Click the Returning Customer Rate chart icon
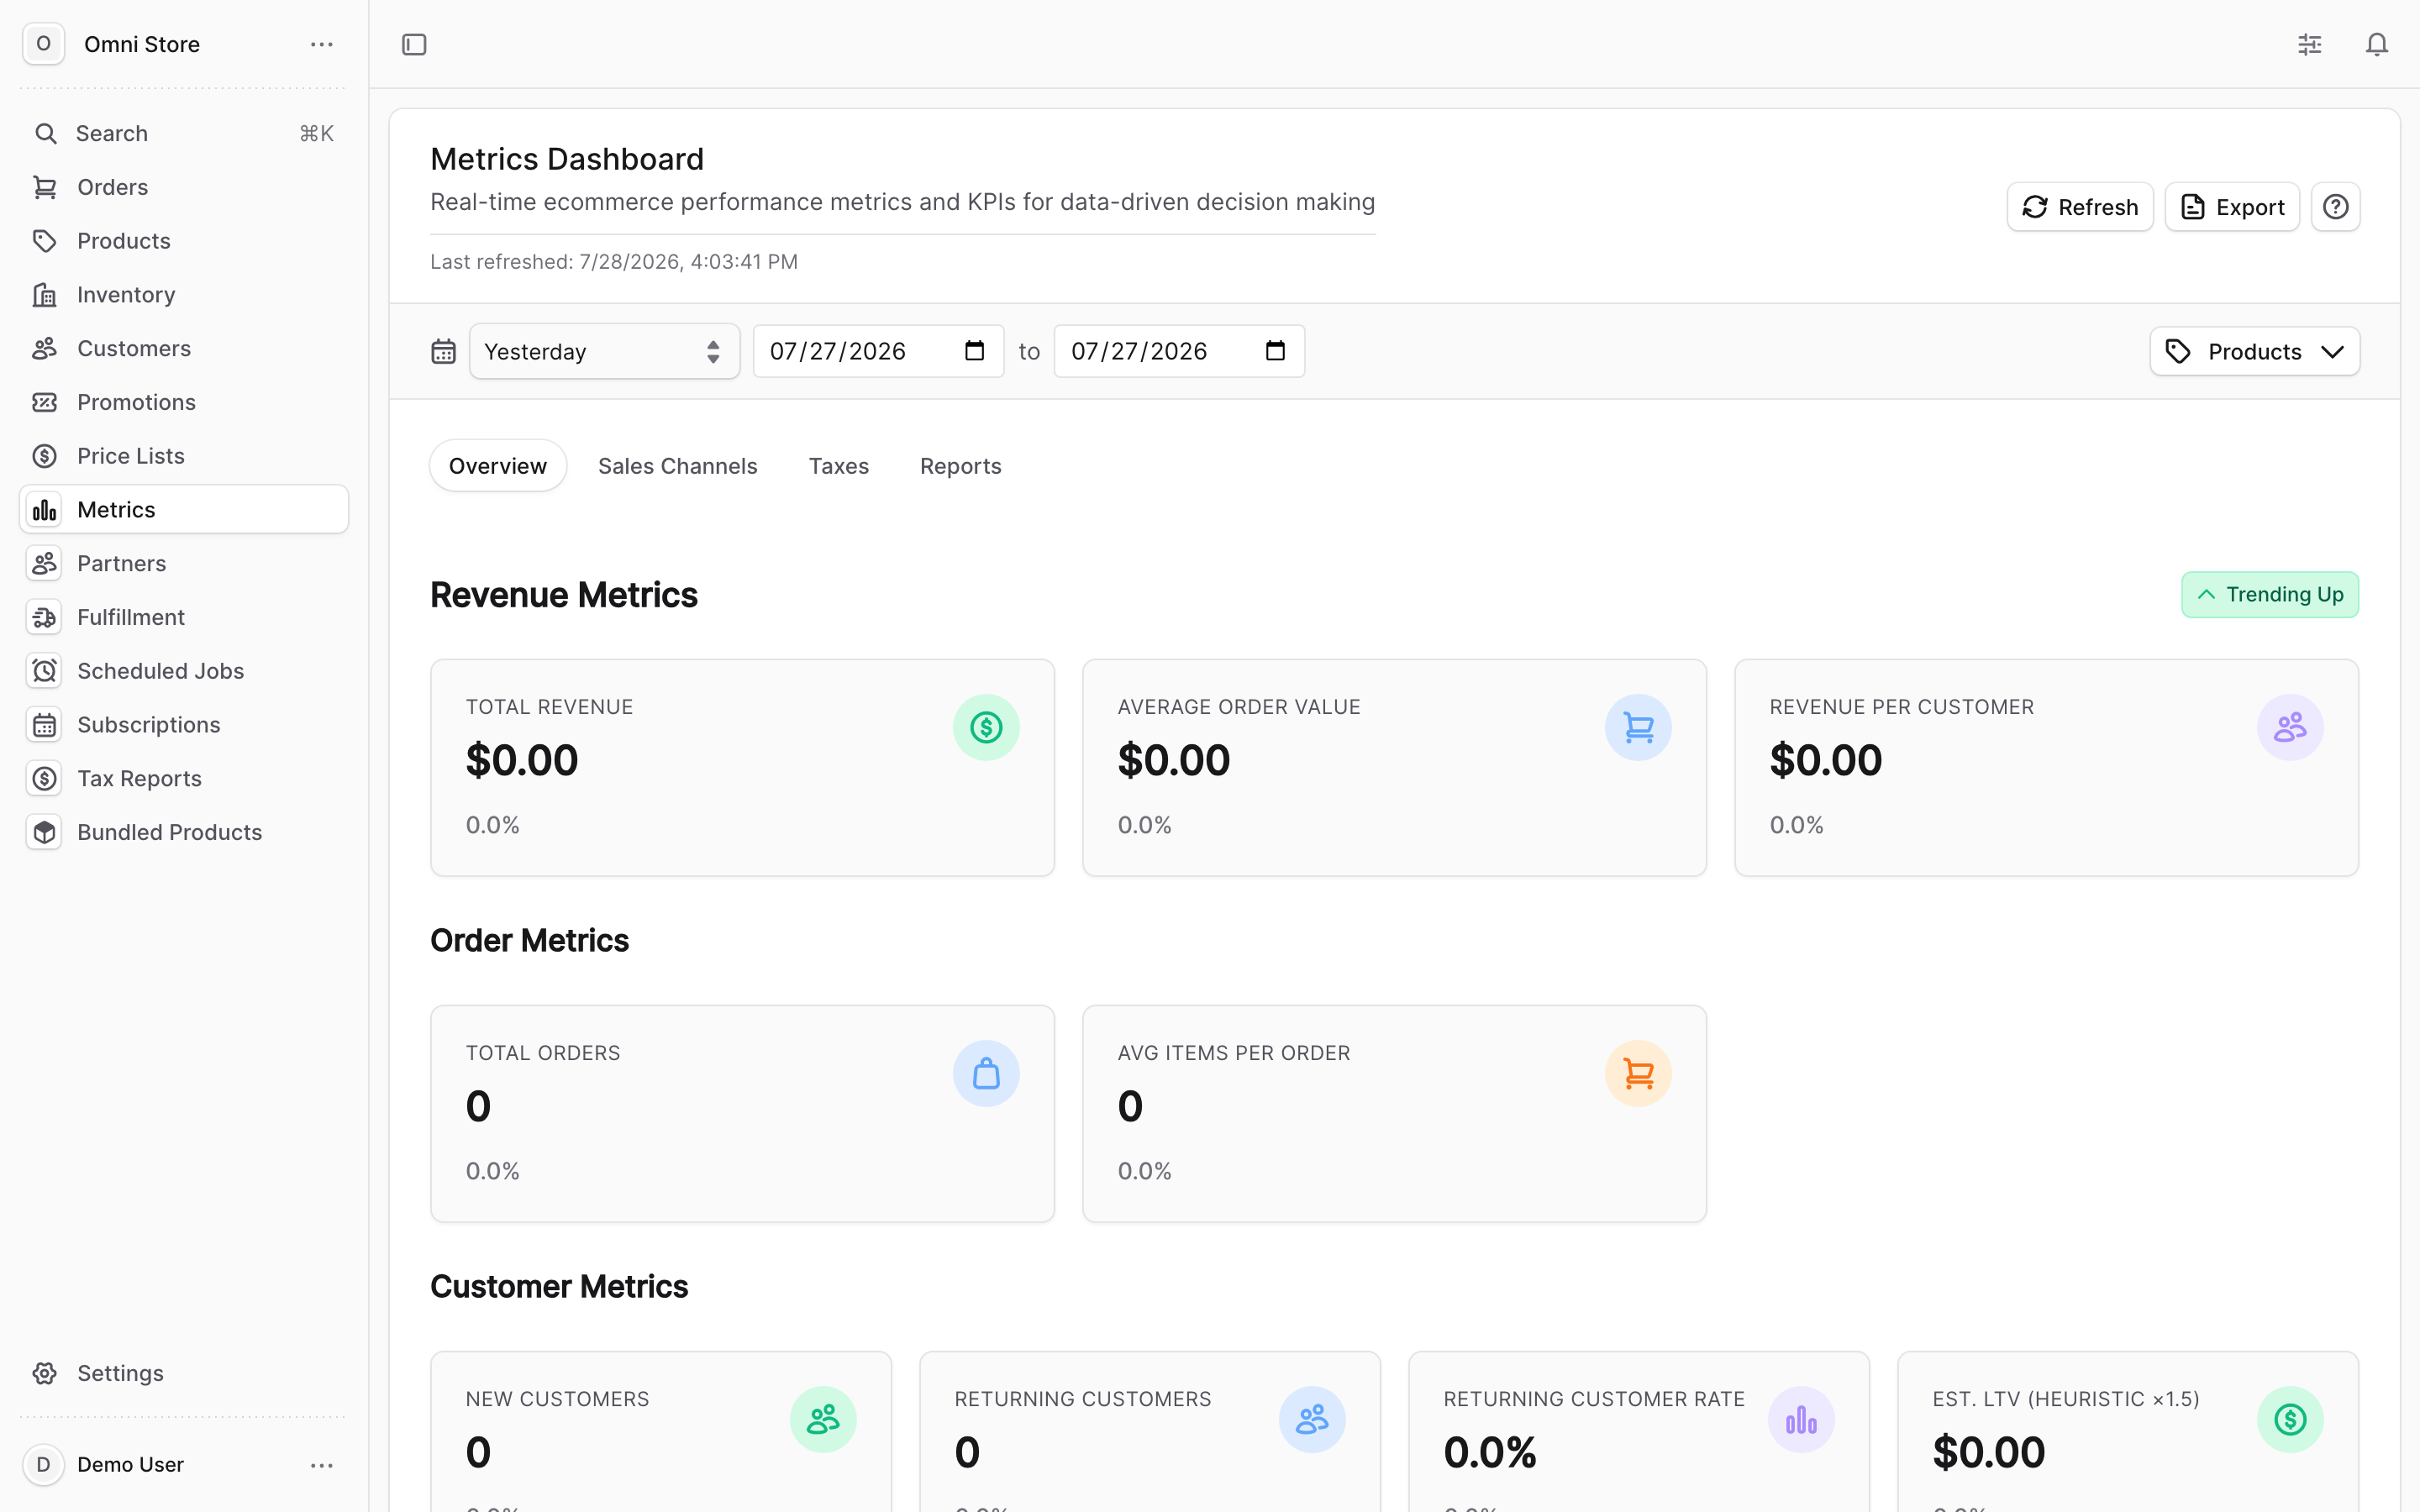The height and width of the screenshot is (1512, 2420). click(x=1800, y=1419)
